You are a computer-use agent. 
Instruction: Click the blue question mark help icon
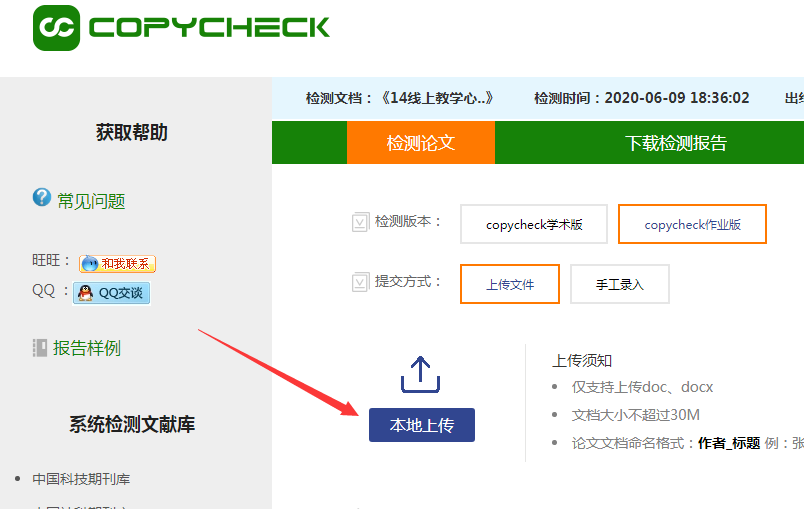click(42, 197)
